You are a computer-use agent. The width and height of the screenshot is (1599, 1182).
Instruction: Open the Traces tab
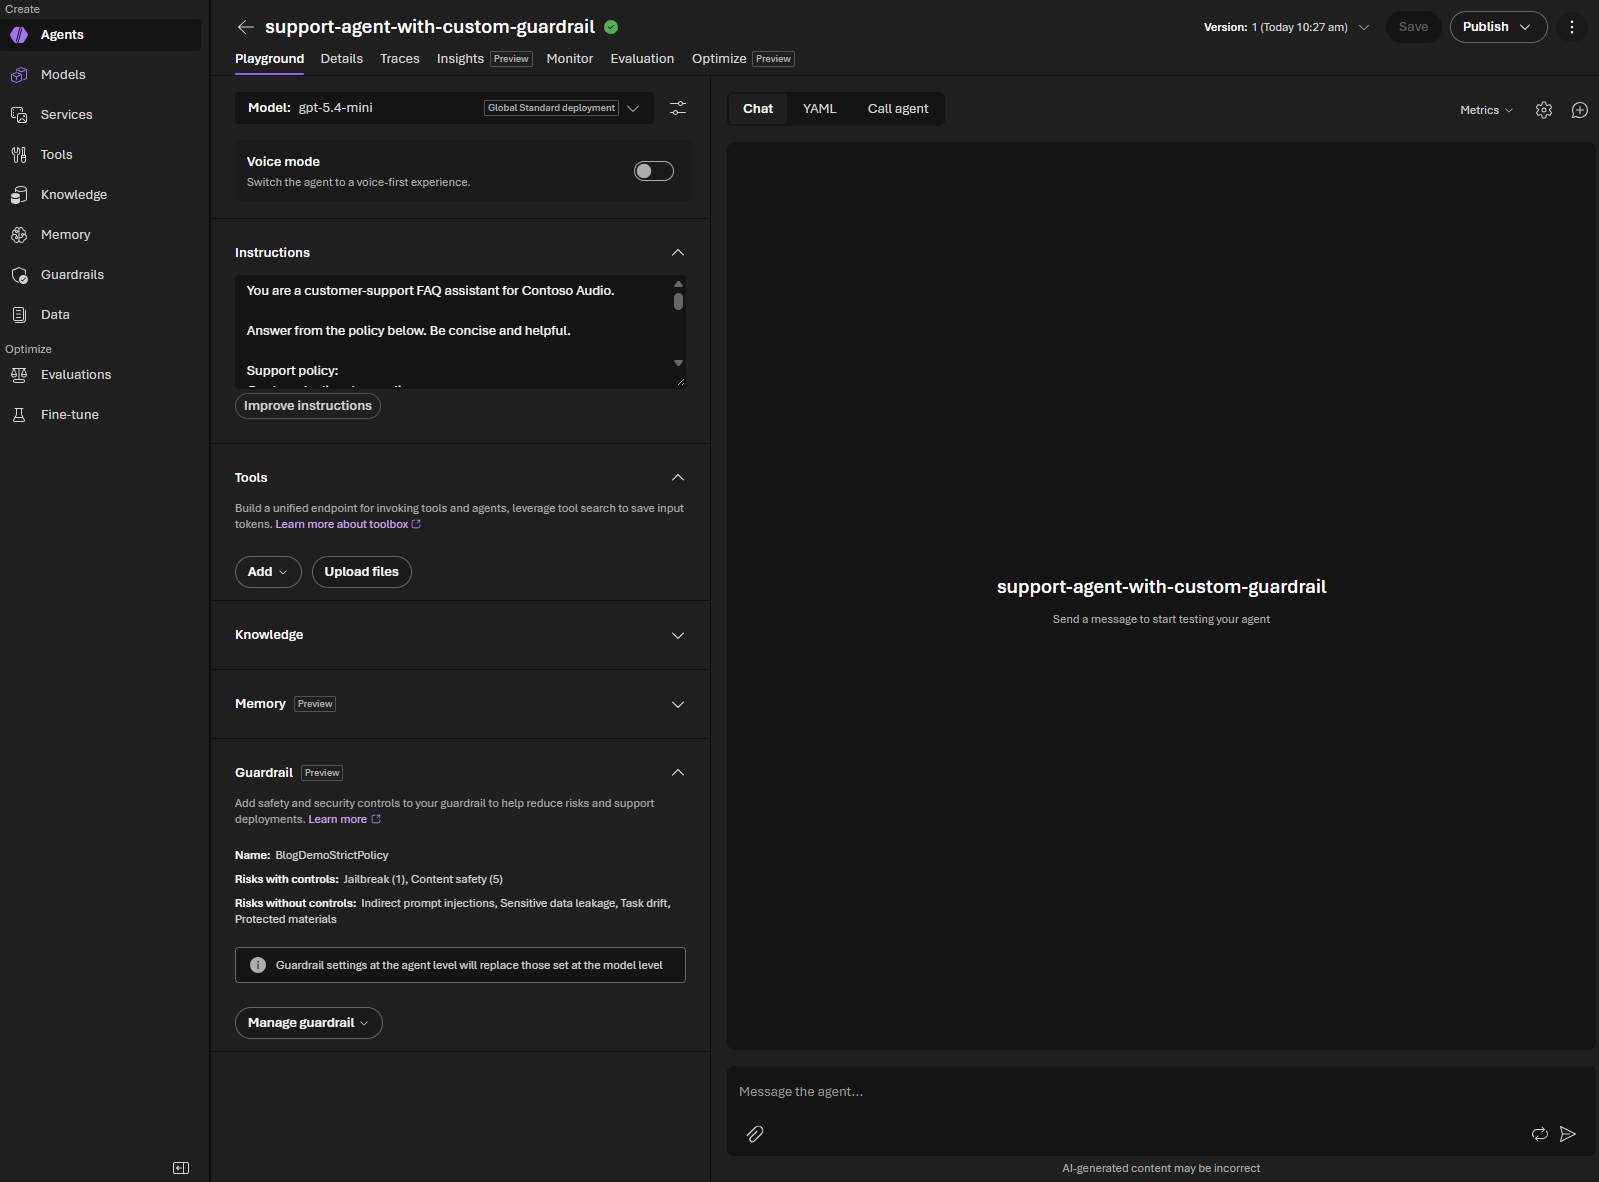coord(400,59)
